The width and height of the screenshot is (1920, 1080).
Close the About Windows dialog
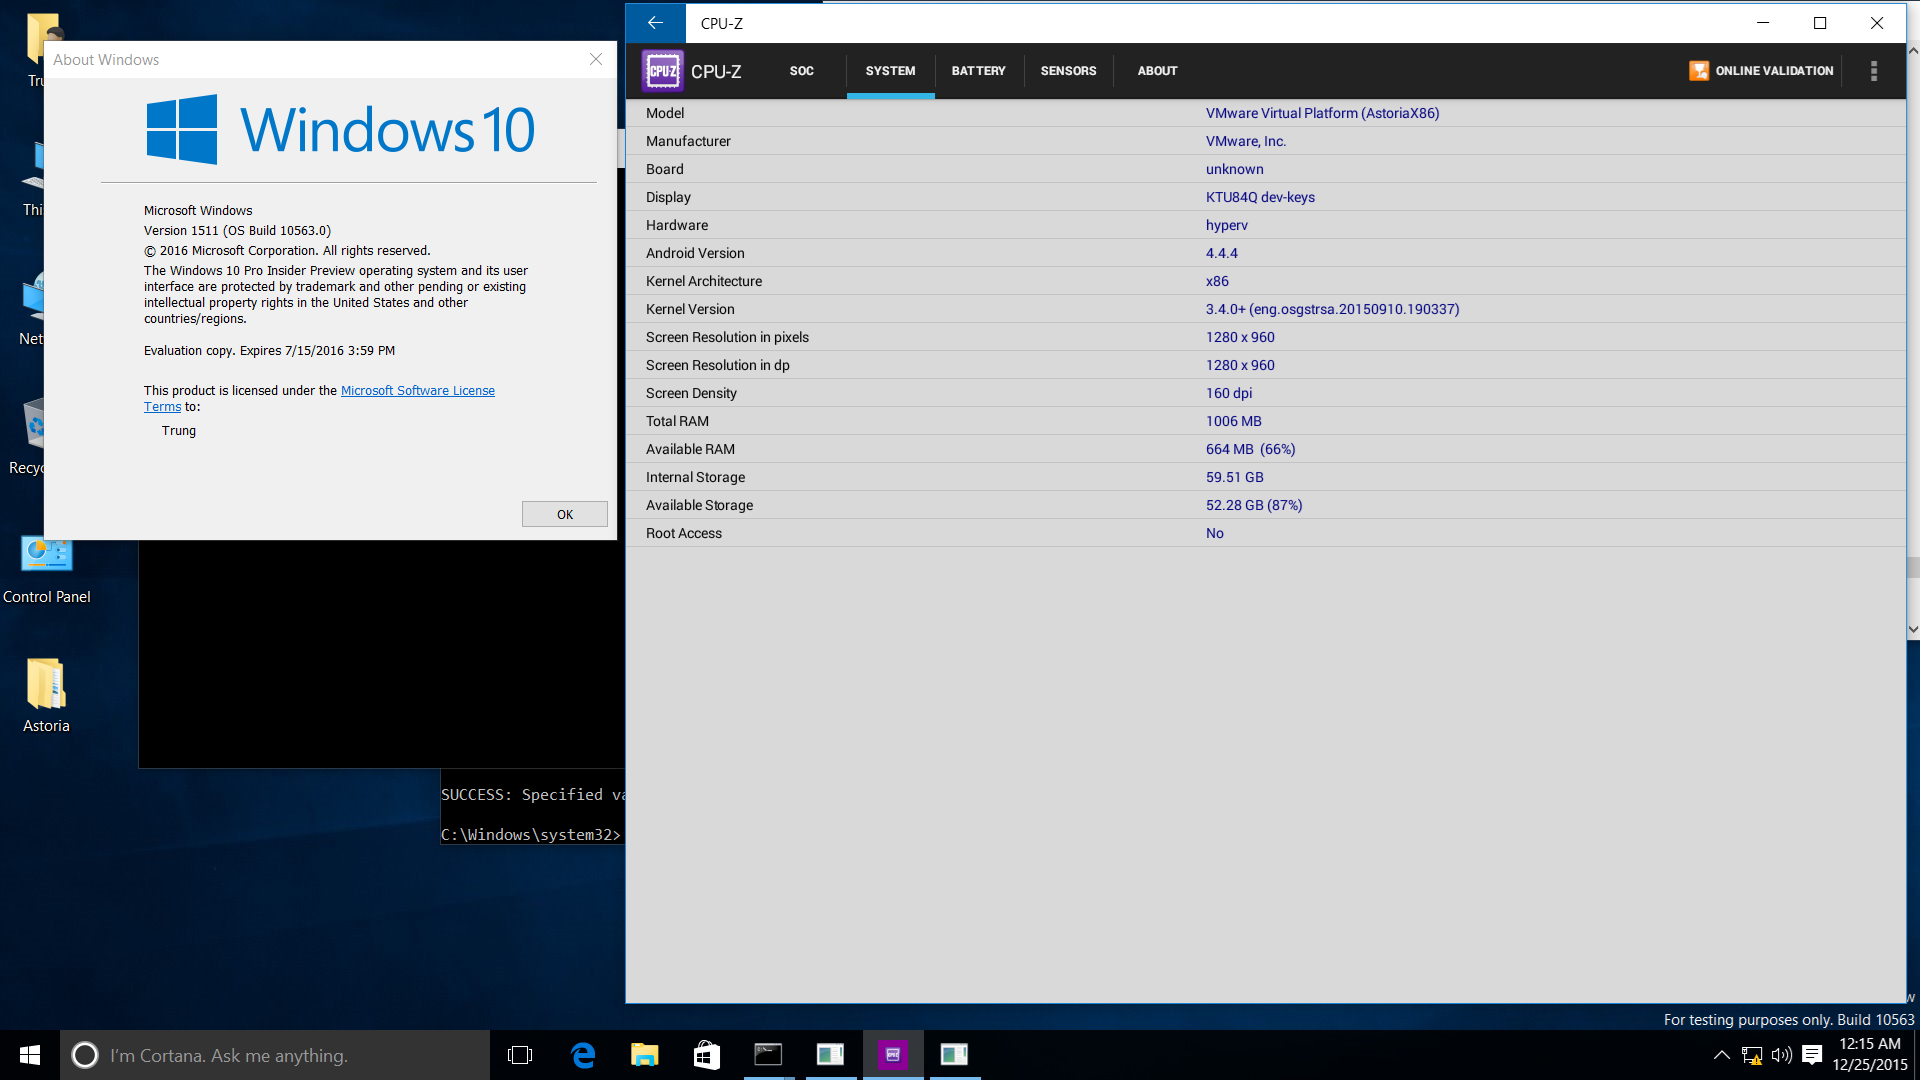596,60
